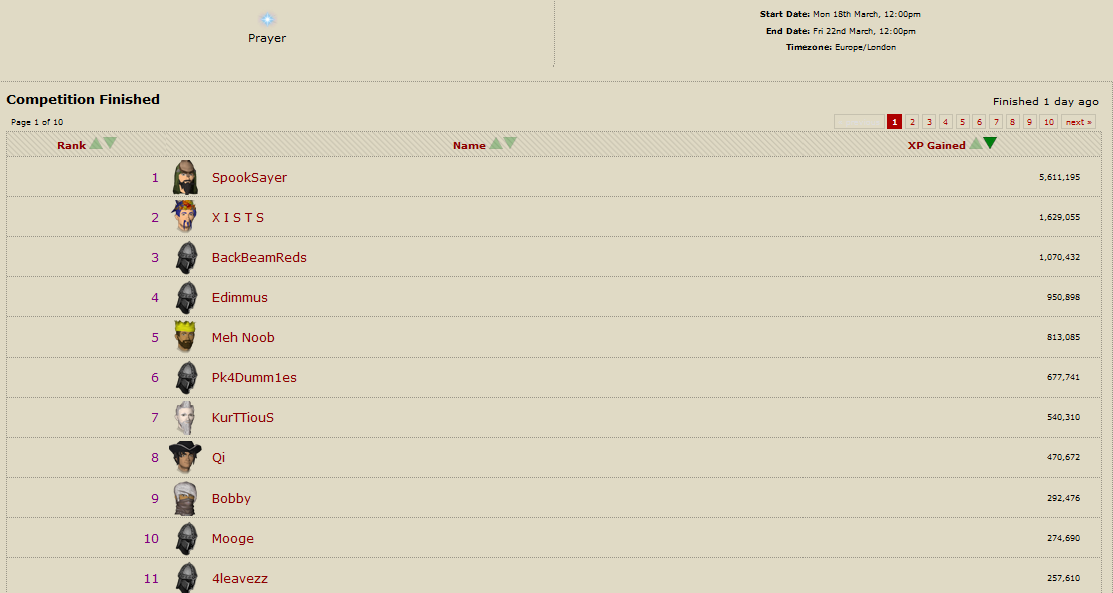This screenshot has height=593, width=1113.
Task: Click Bobby's turbaned avatar icon
Action: point(185,498)
